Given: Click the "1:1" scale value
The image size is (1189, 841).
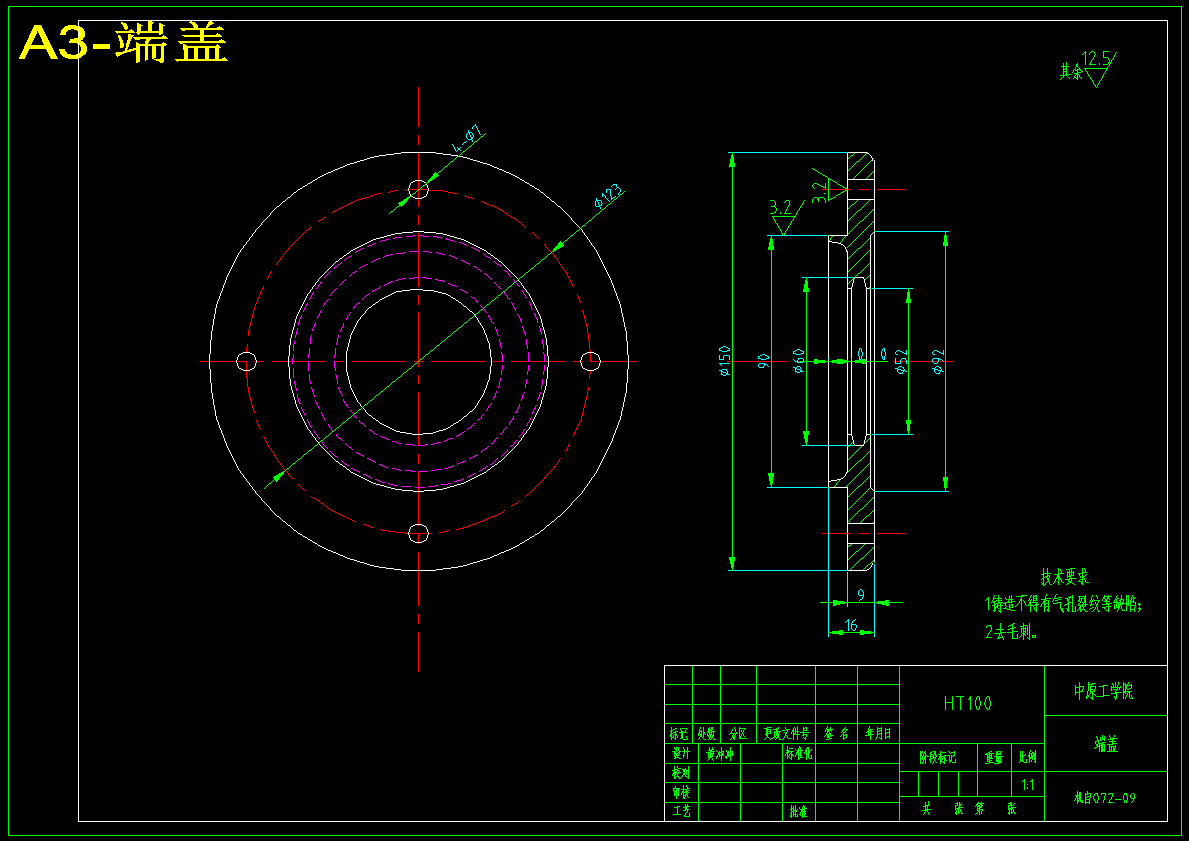Looking at the screenshot, I should click(1027, 785).
